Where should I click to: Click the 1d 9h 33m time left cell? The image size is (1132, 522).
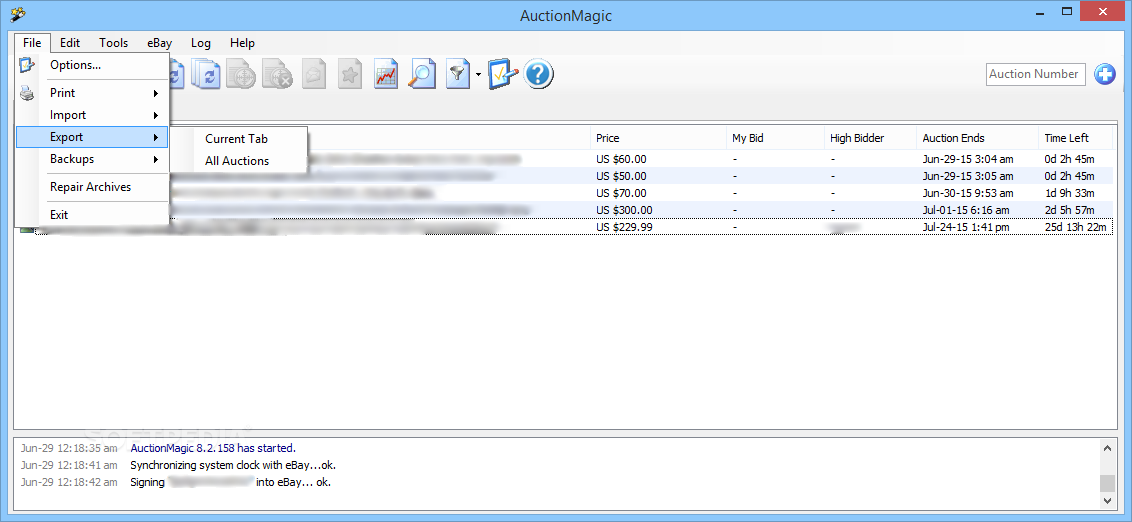point(1069,193)
